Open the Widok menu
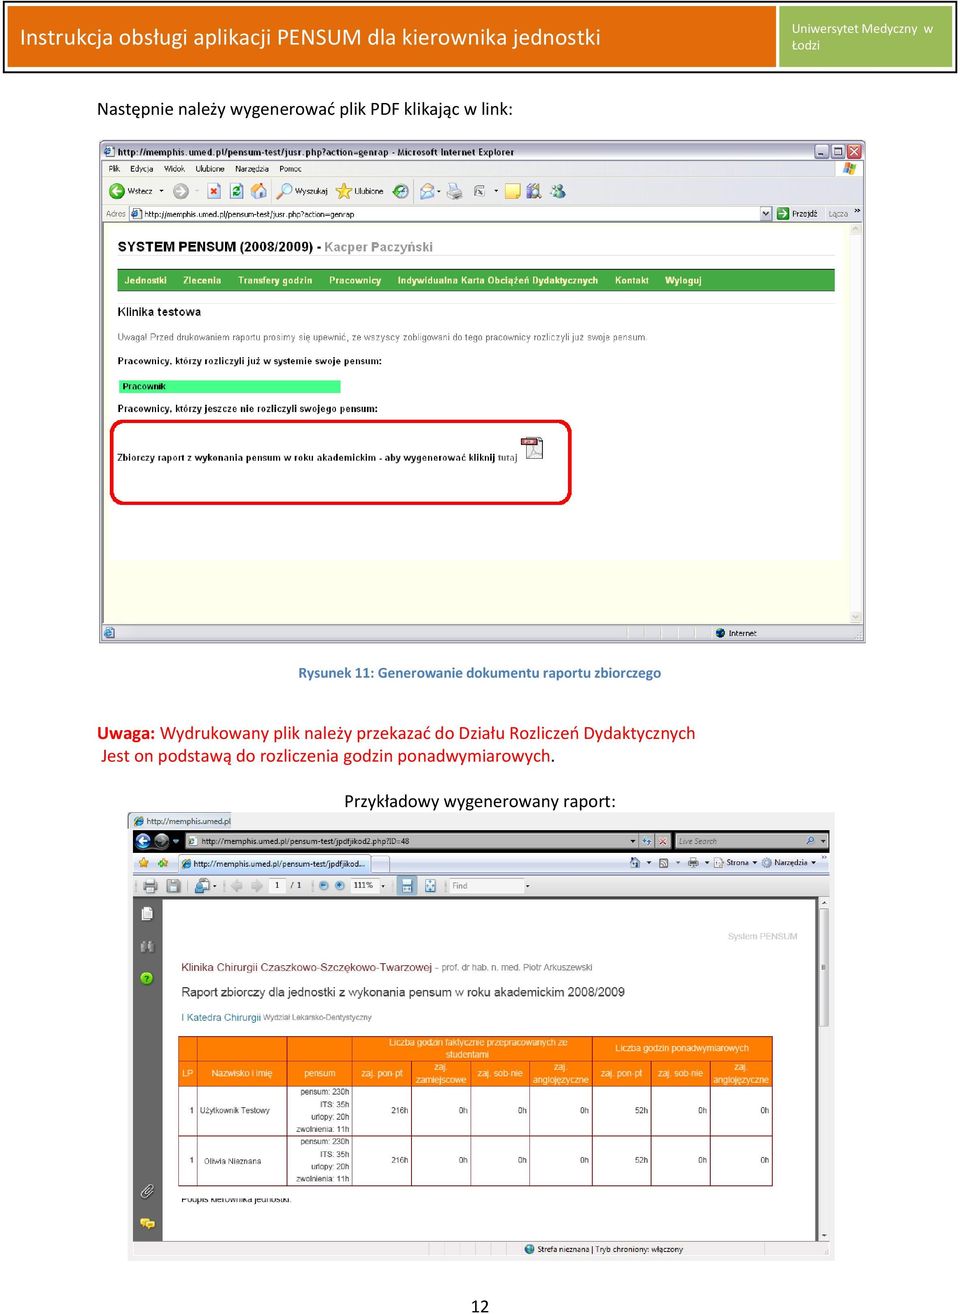Screen dimensions: 960x1314 coord(174,169)
